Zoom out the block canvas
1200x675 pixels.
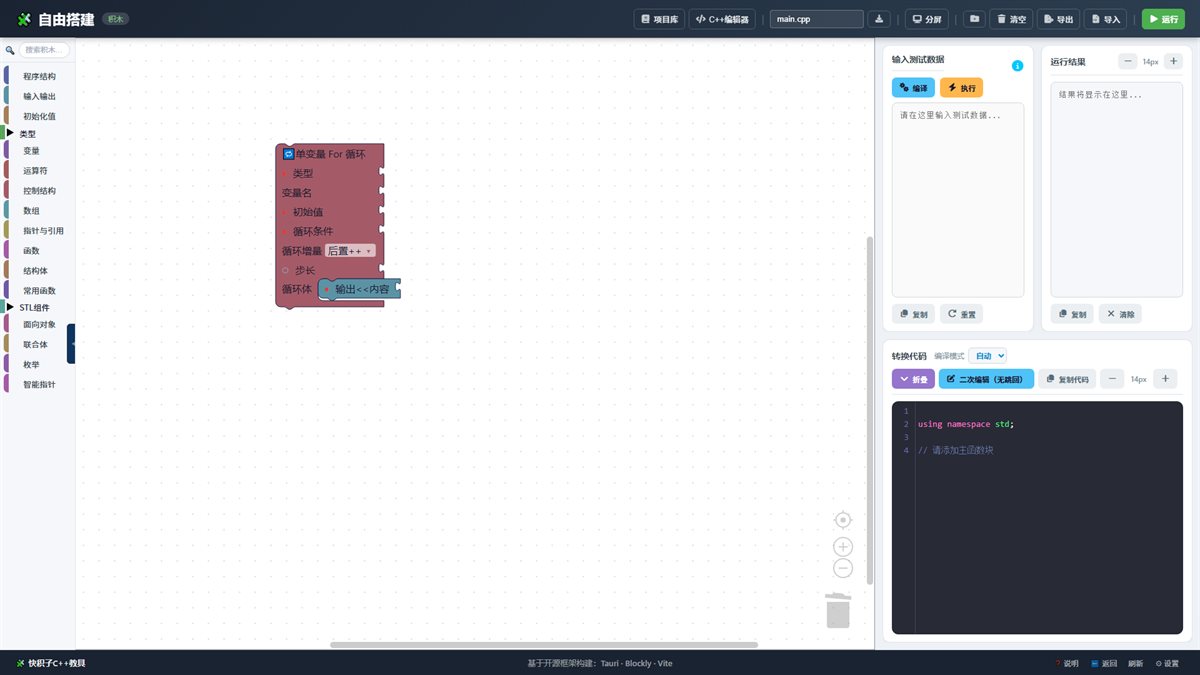click(843, 568)
